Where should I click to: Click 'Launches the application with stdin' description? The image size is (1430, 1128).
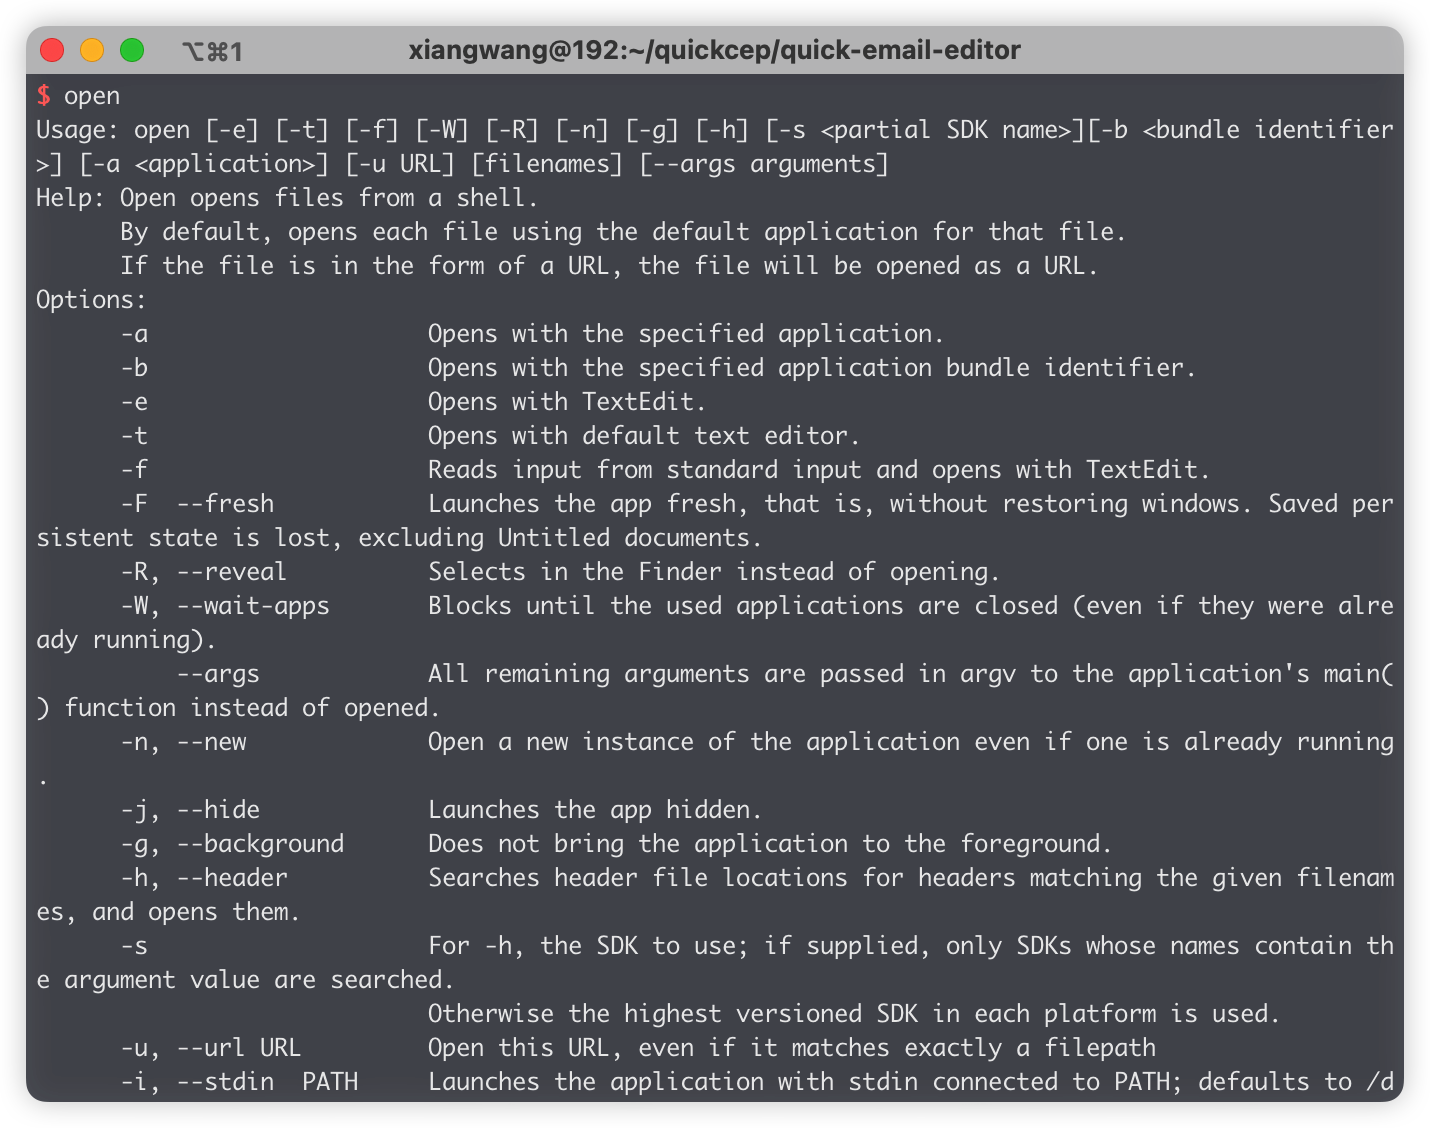pyautogui.click(x=910, y=1082)
